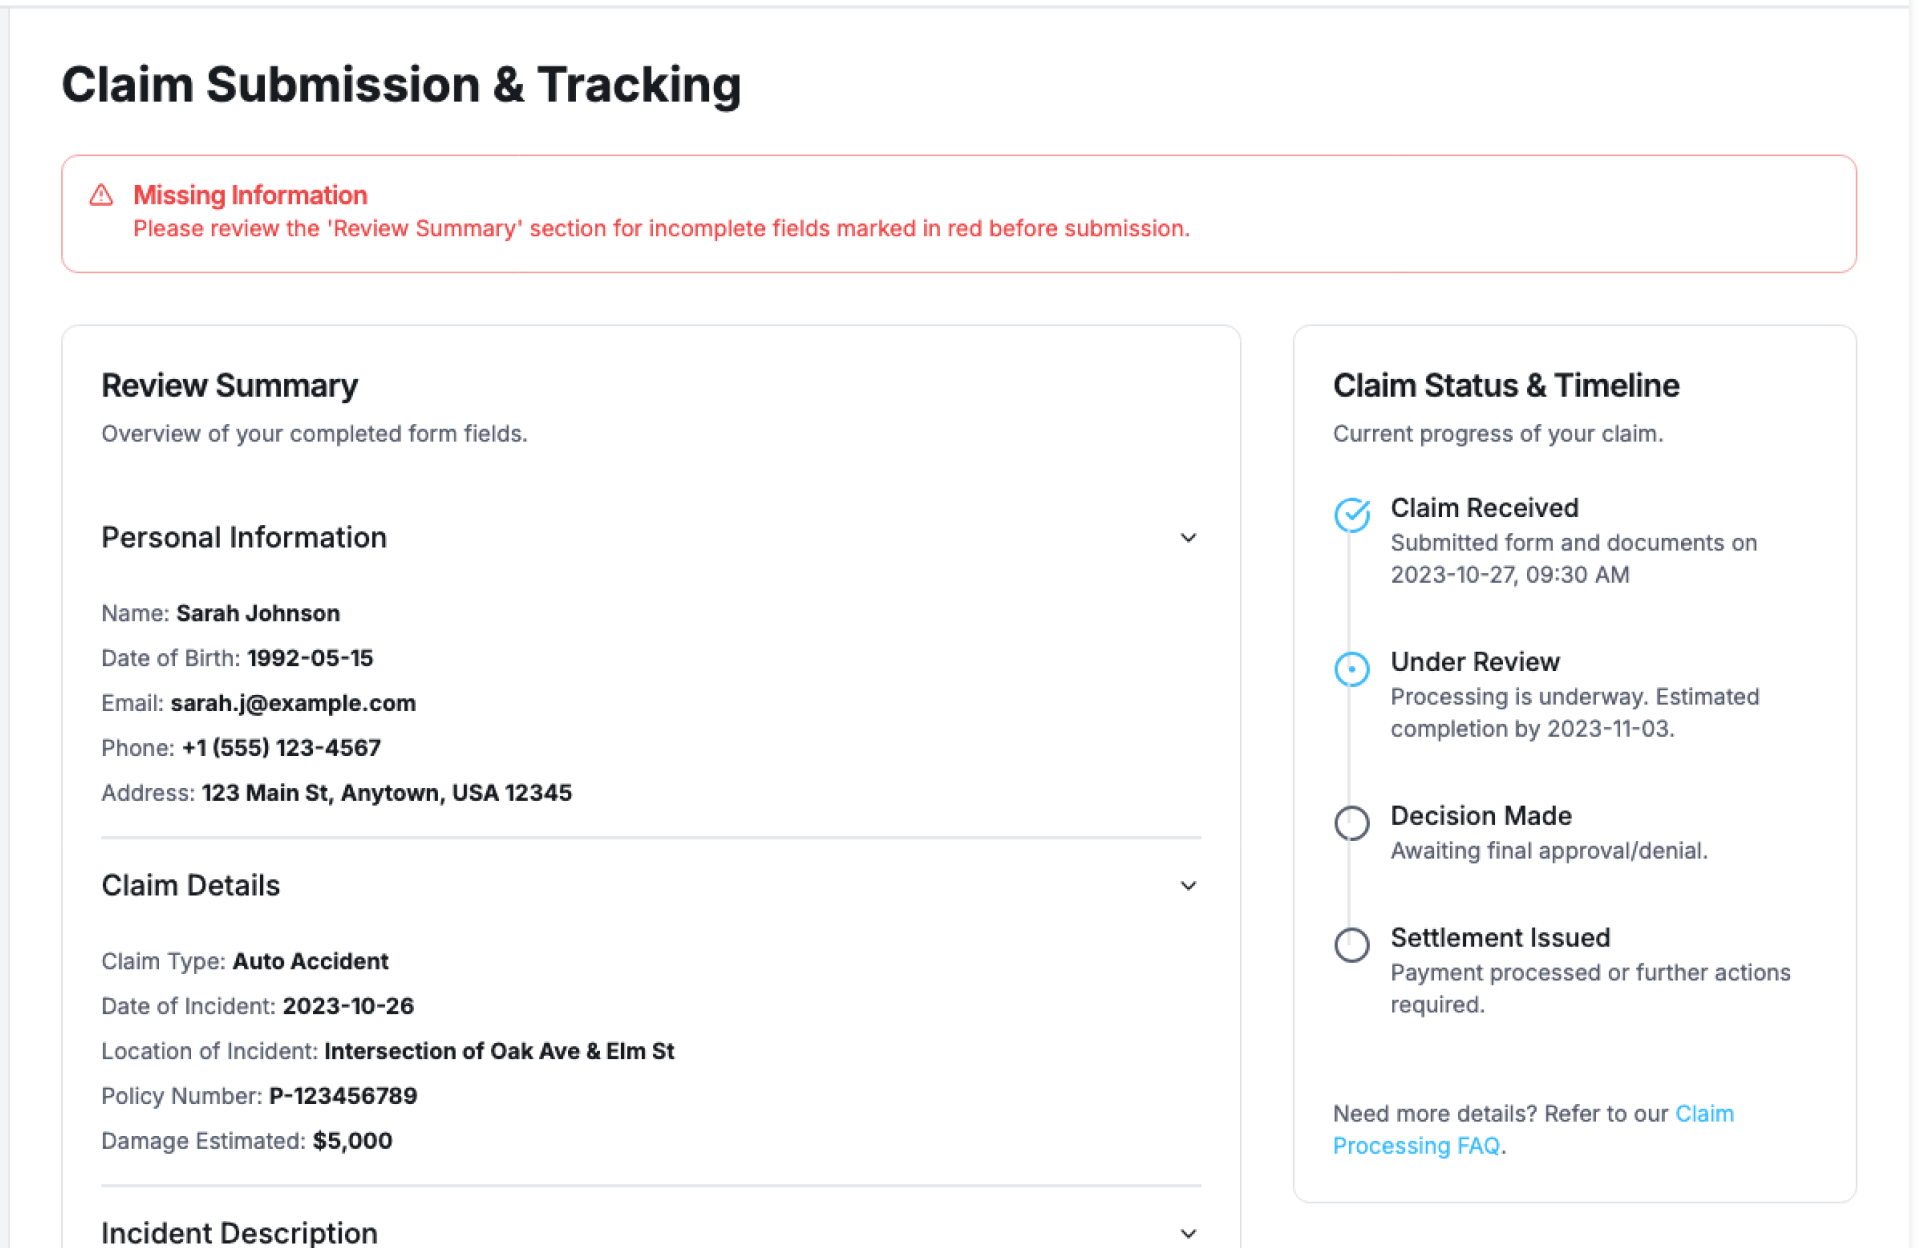
Task: Select the email sarah.j@example.com
Action: click(x=293, y=703)
